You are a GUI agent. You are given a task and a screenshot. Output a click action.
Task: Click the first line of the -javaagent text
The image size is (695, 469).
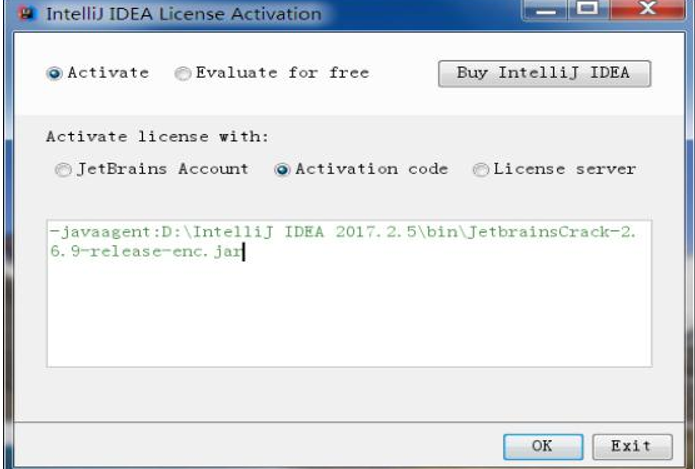coord(340,232)
